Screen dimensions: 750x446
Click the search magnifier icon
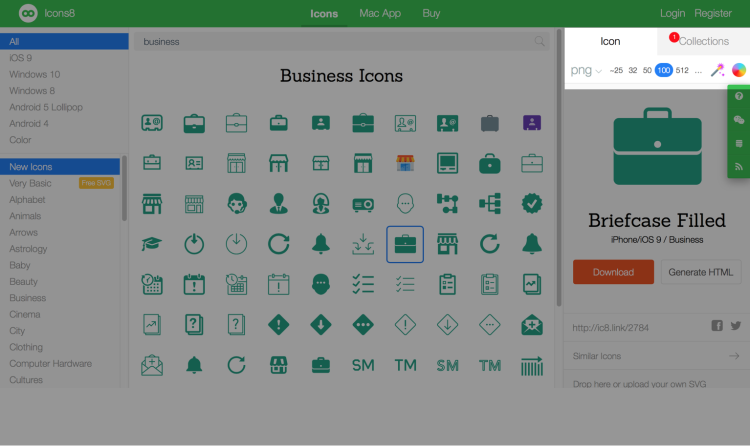click(x=540, y=42)
